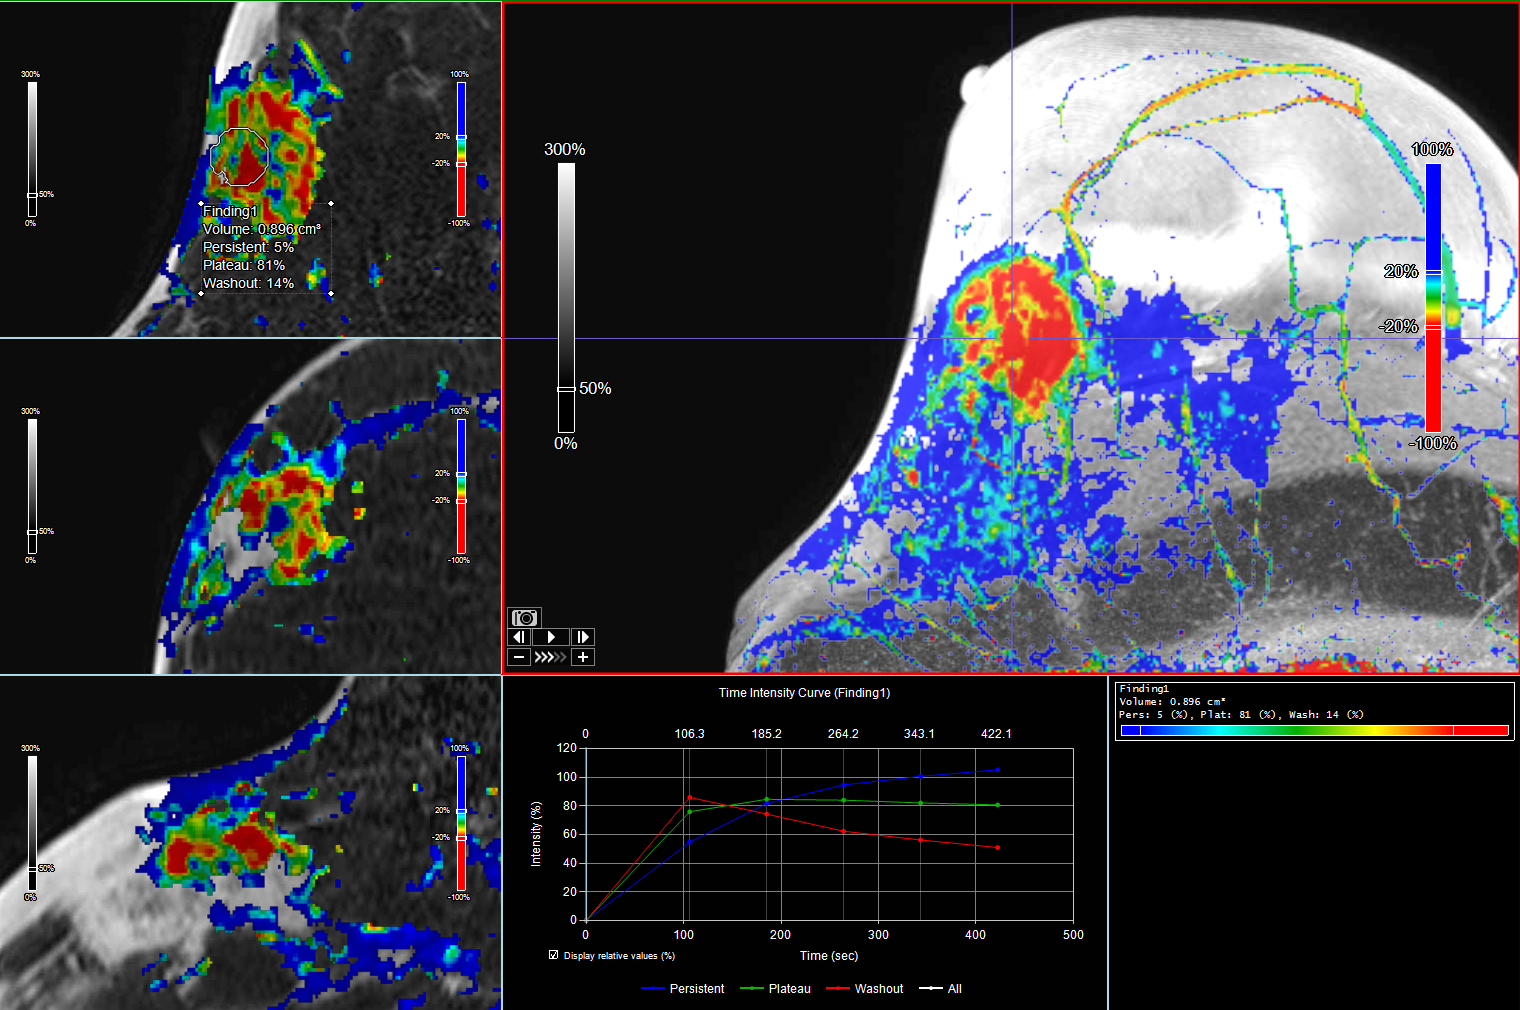Viewport: 1520px width, 1010px height.
Task: Click the Washout legend entry
Action: [865, 988]
